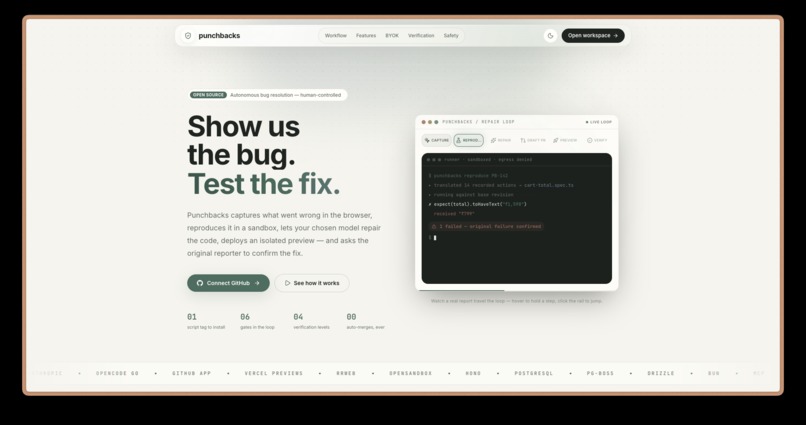Screen dimensions: 806x425
Task: Click OPENSANDBOX in the tech marquee
Action: [x=411, y=374]
